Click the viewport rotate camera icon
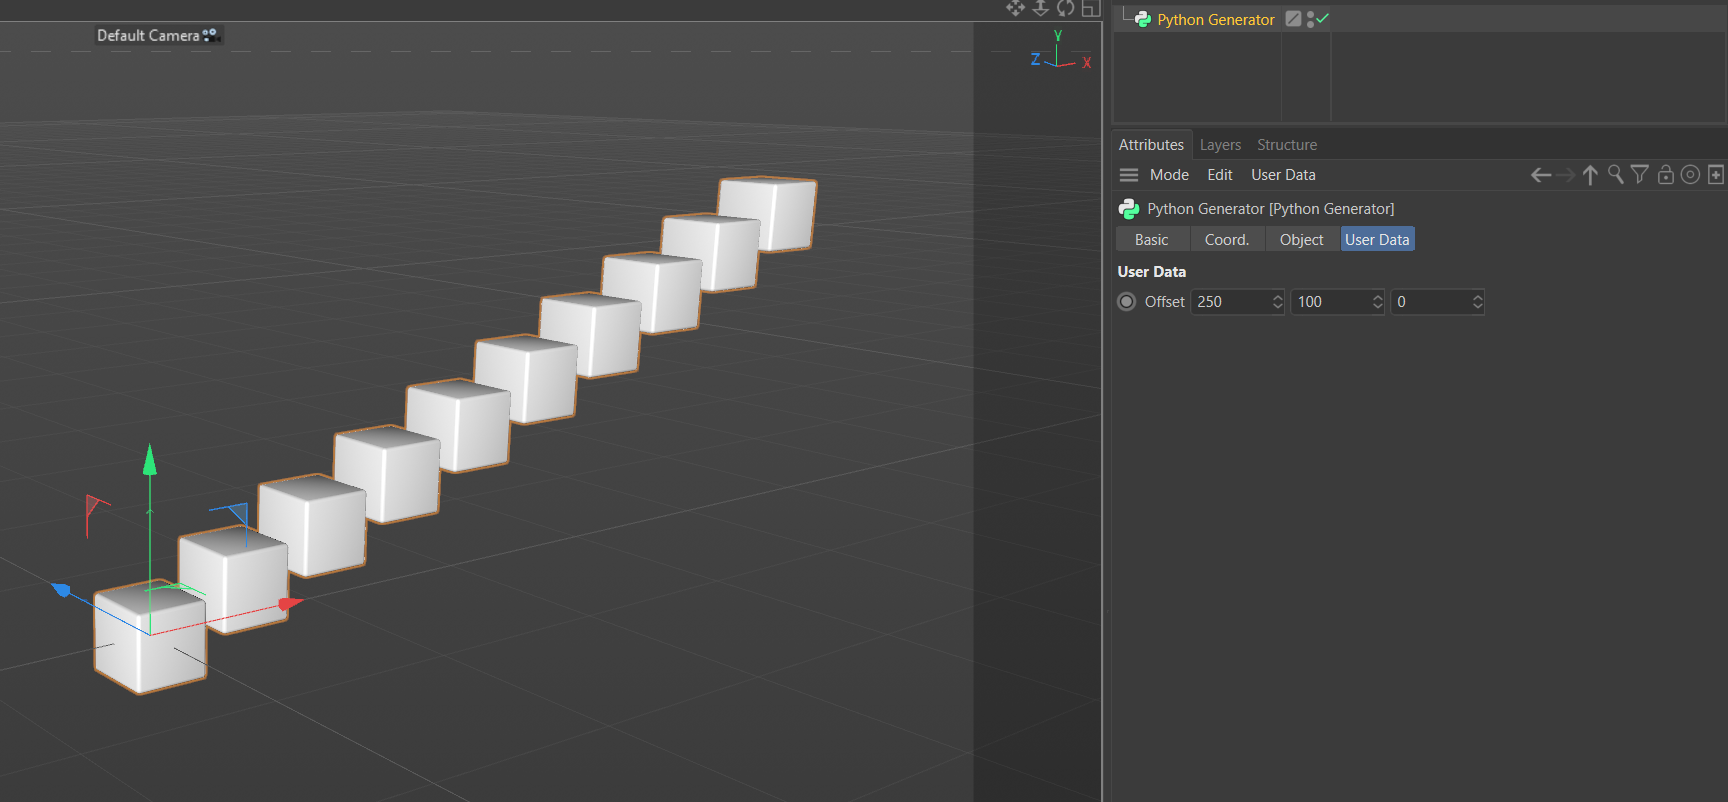Image resolution: width=1728 pixels, height=802 pixels. tap(1066, 8)
